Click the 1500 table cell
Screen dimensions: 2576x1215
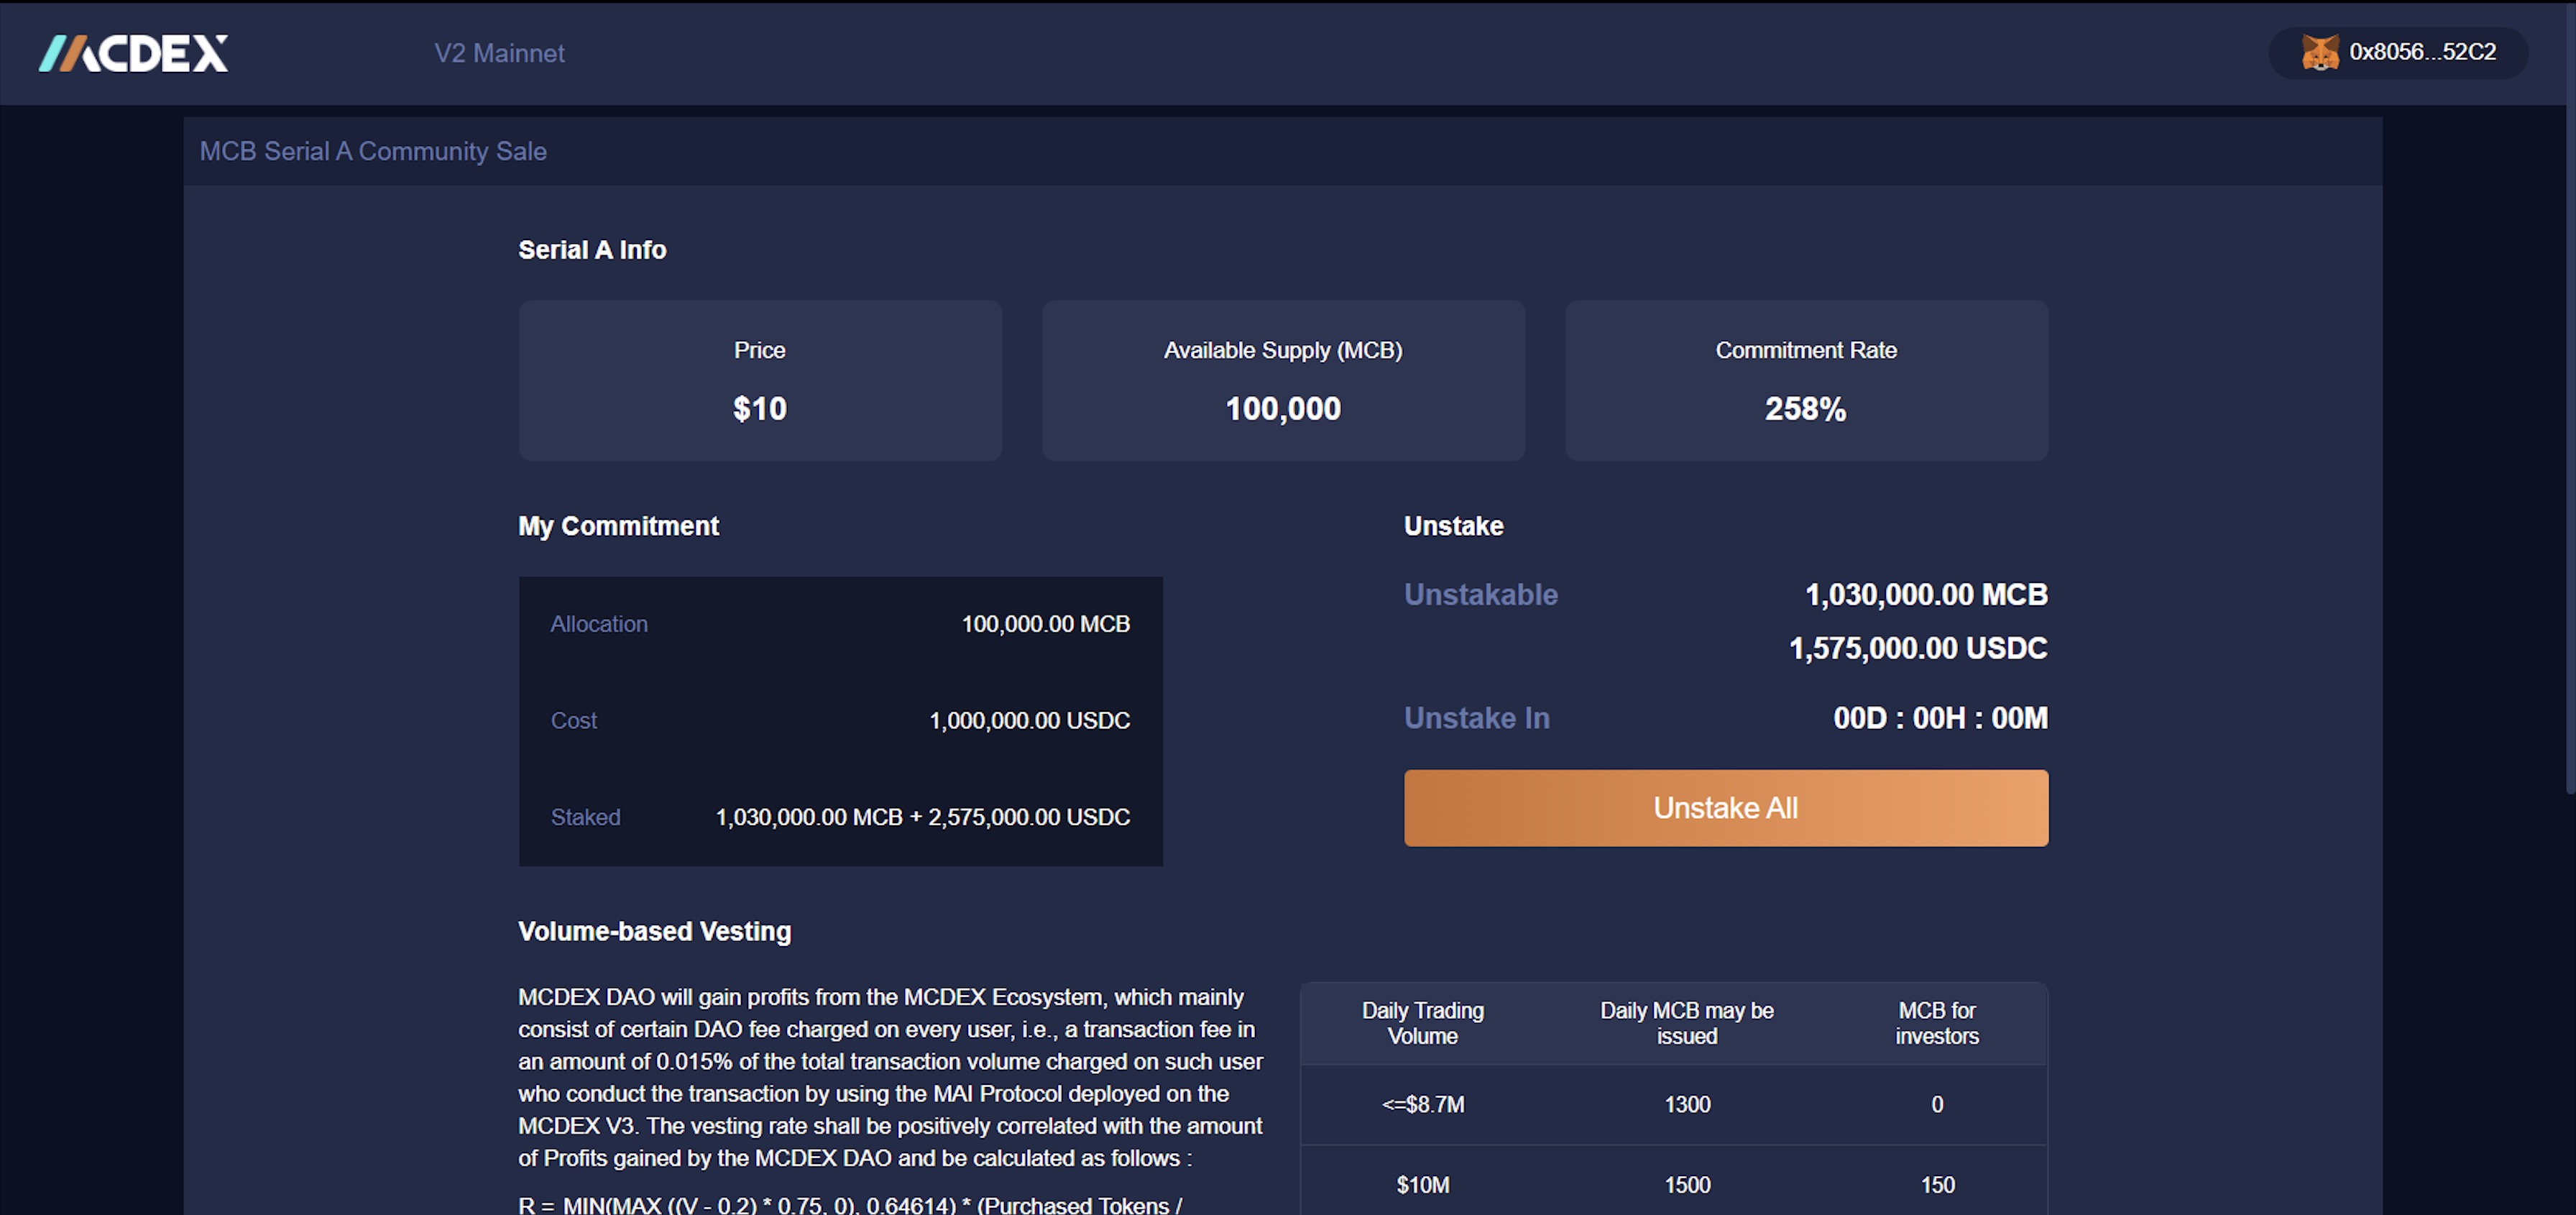[1687, 1185]
